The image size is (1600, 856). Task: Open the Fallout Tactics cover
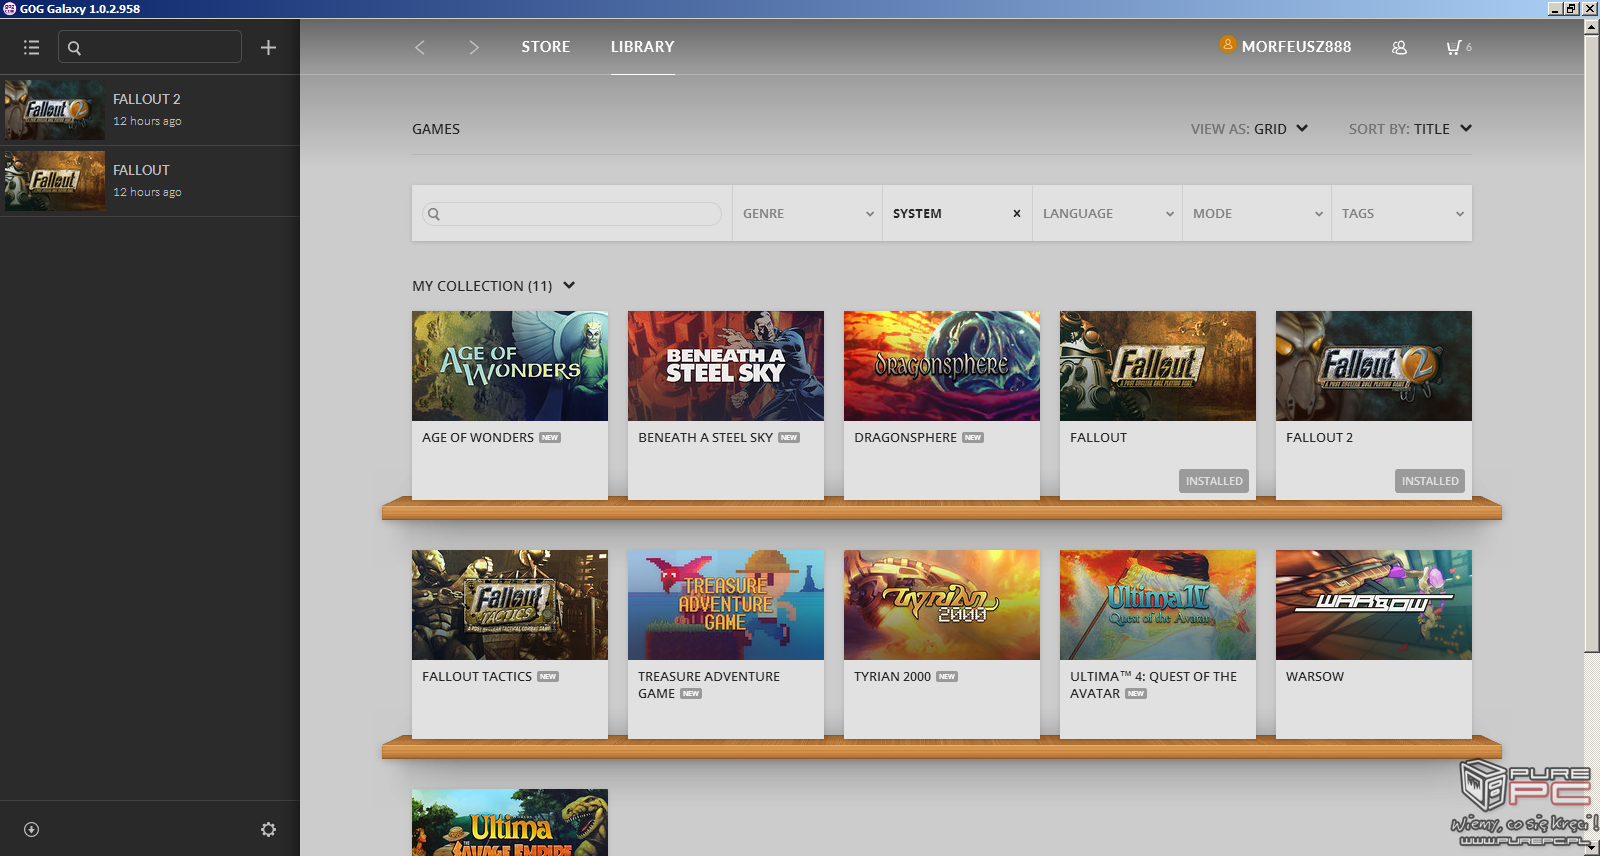point(510,605)
